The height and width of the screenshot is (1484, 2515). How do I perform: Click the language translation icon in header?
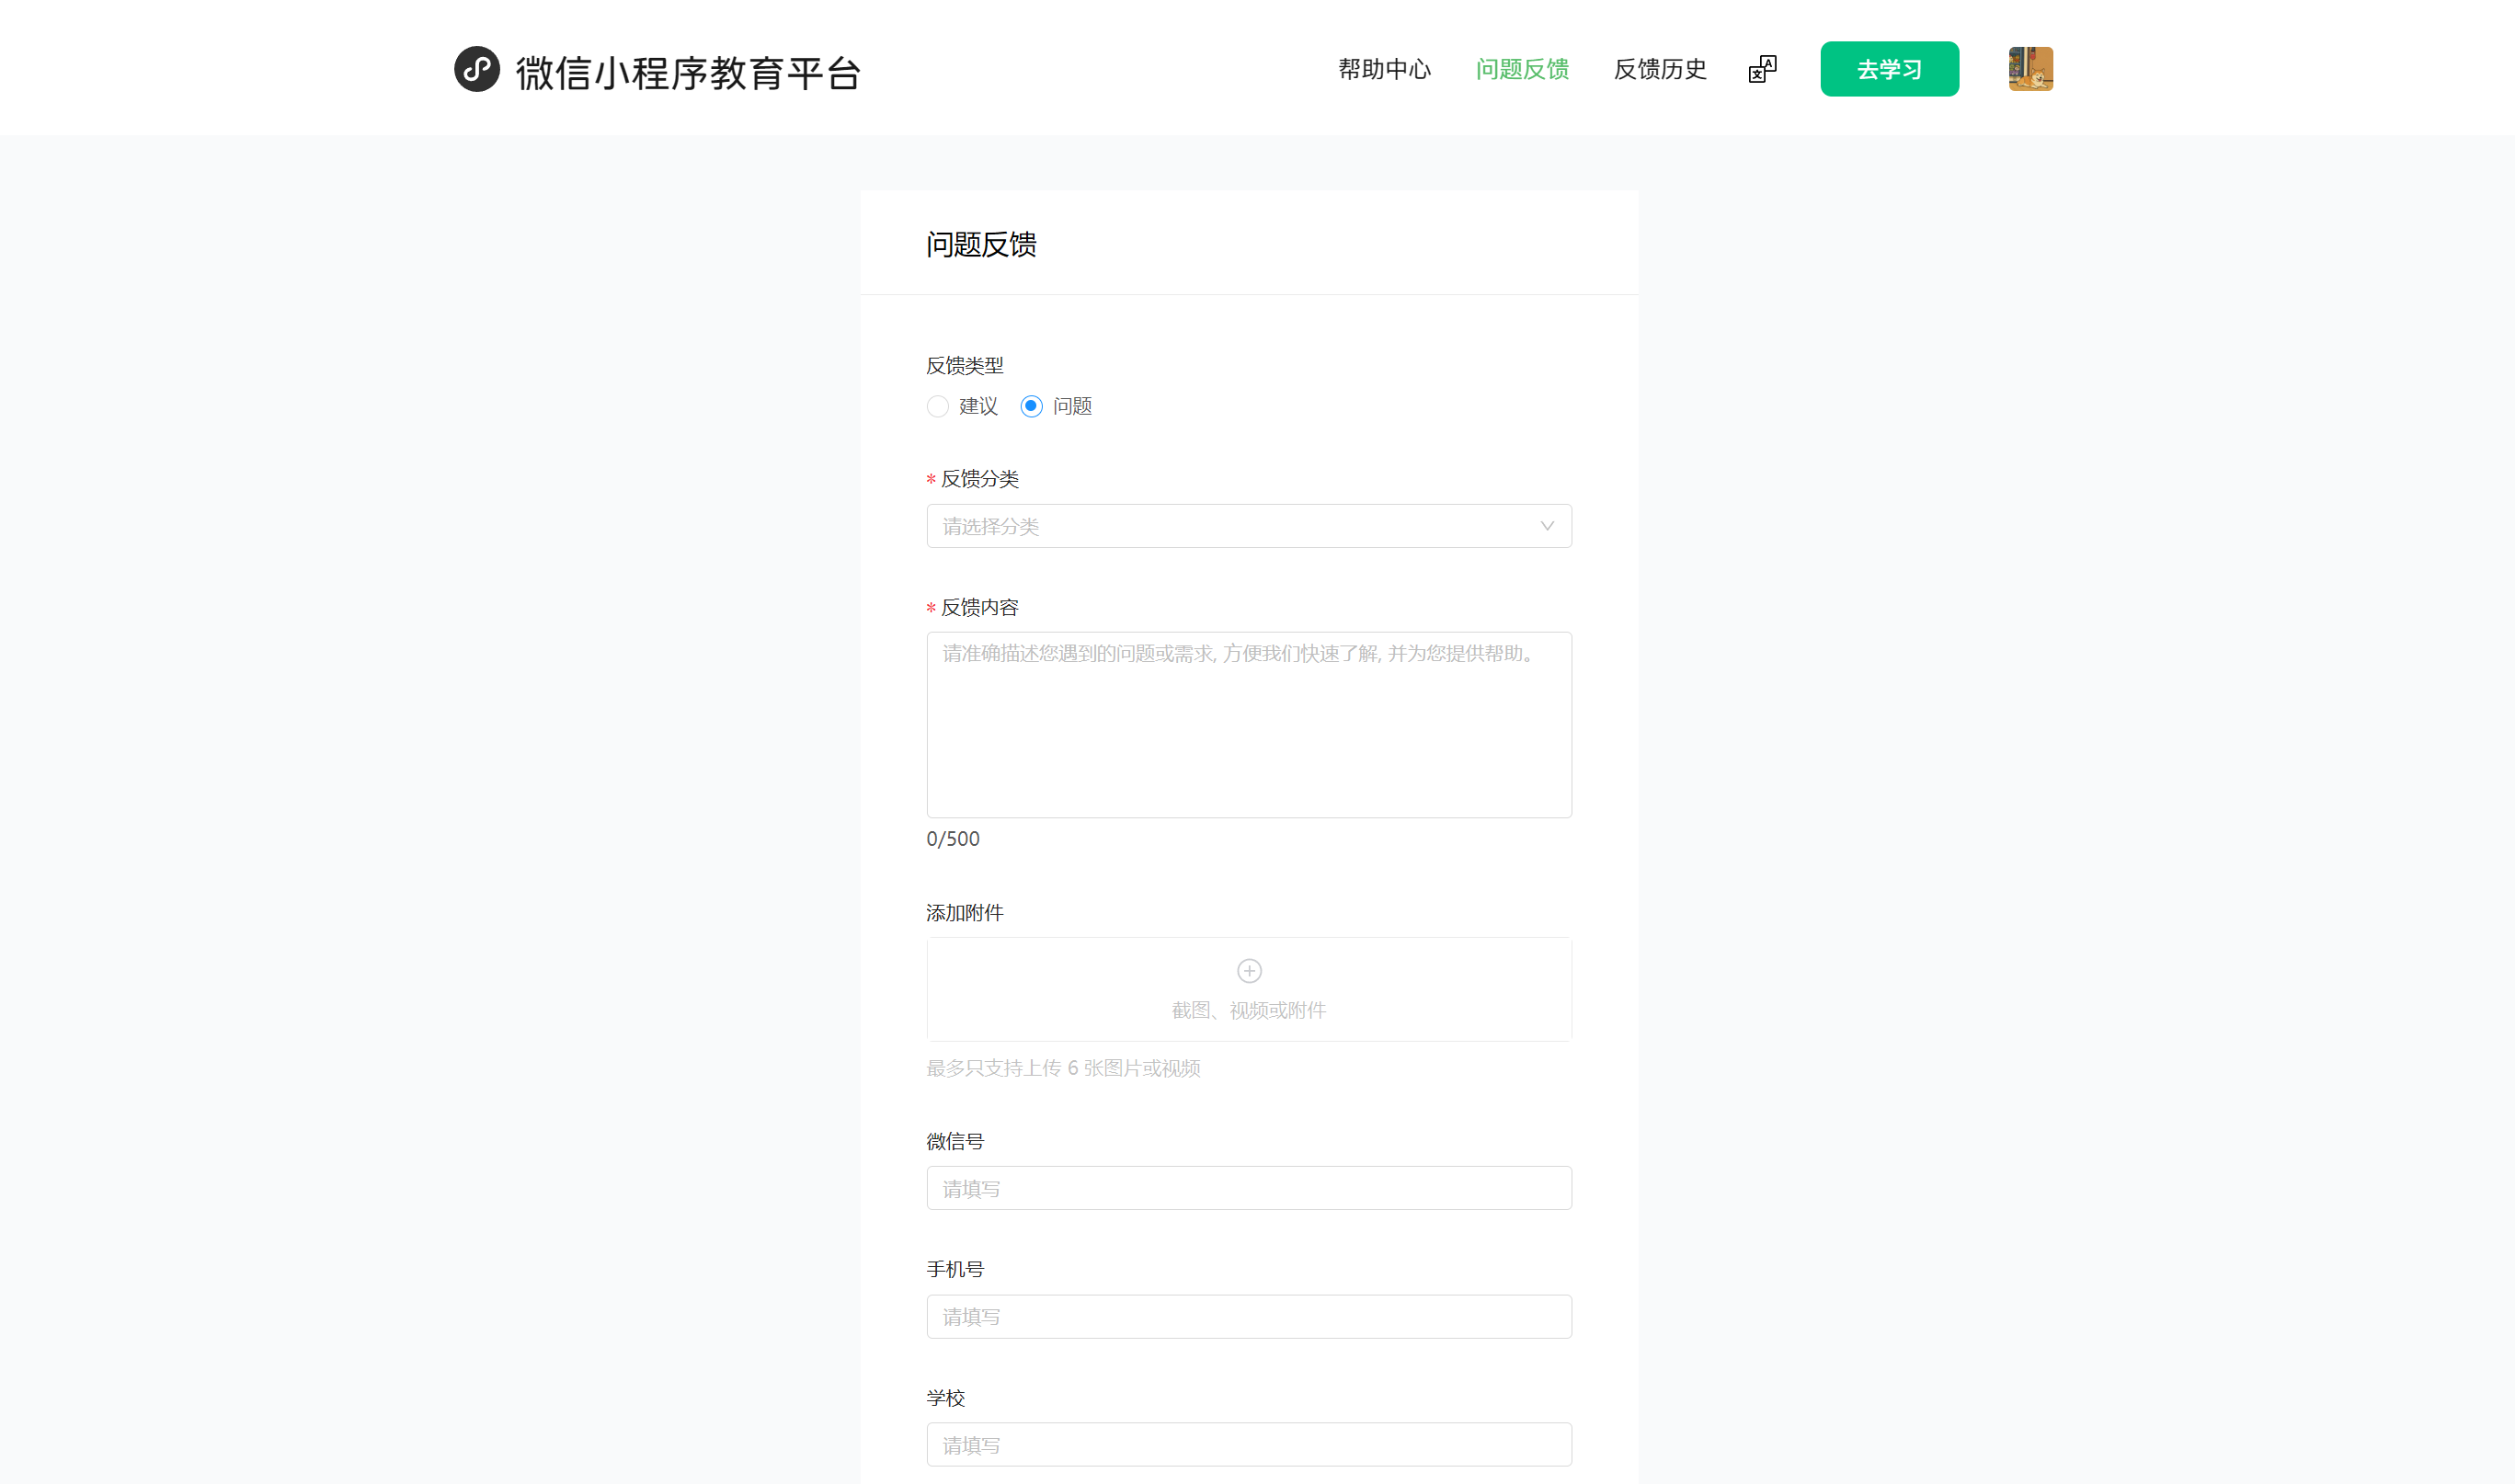[1762, 69]
